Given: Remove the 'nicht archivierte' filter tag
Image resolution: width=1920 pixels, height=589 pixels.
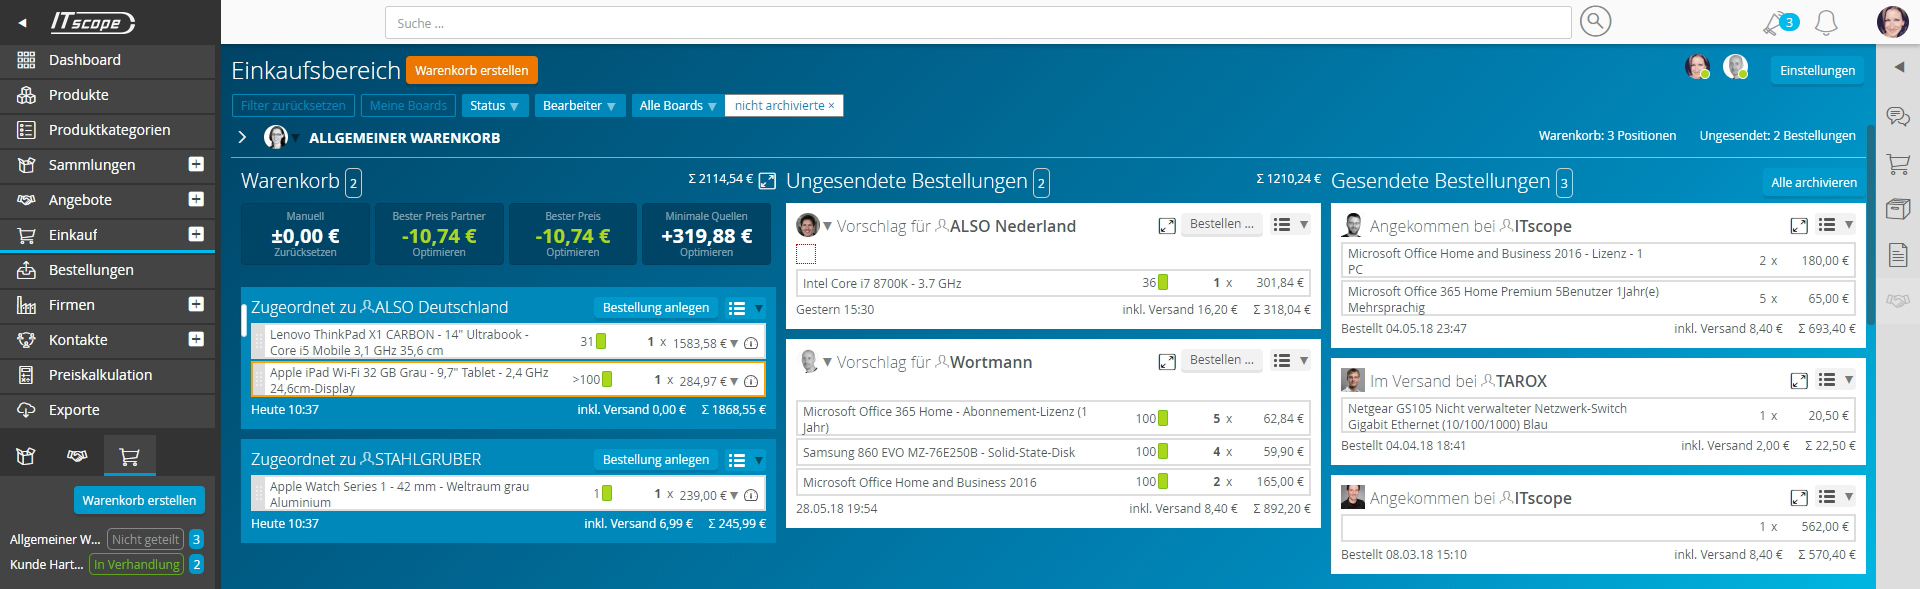Looking at the screenshot, I should pyautogui.click(x=831, y=106).
